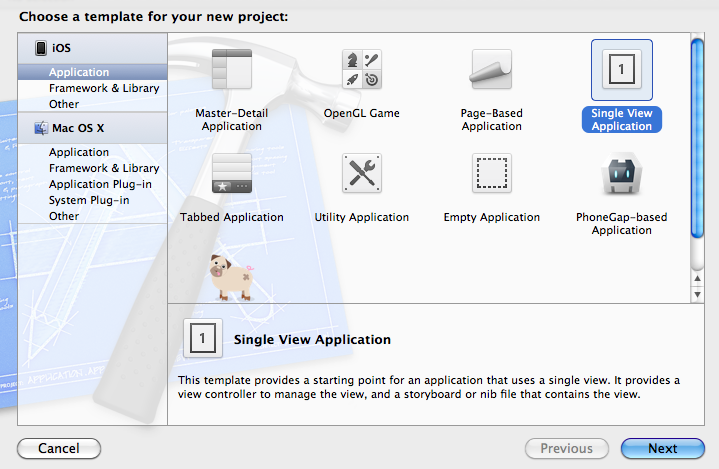Select the Master-Detail Application template icon
719x469 pixels.
pyautogui.click(x=232, y=69)
